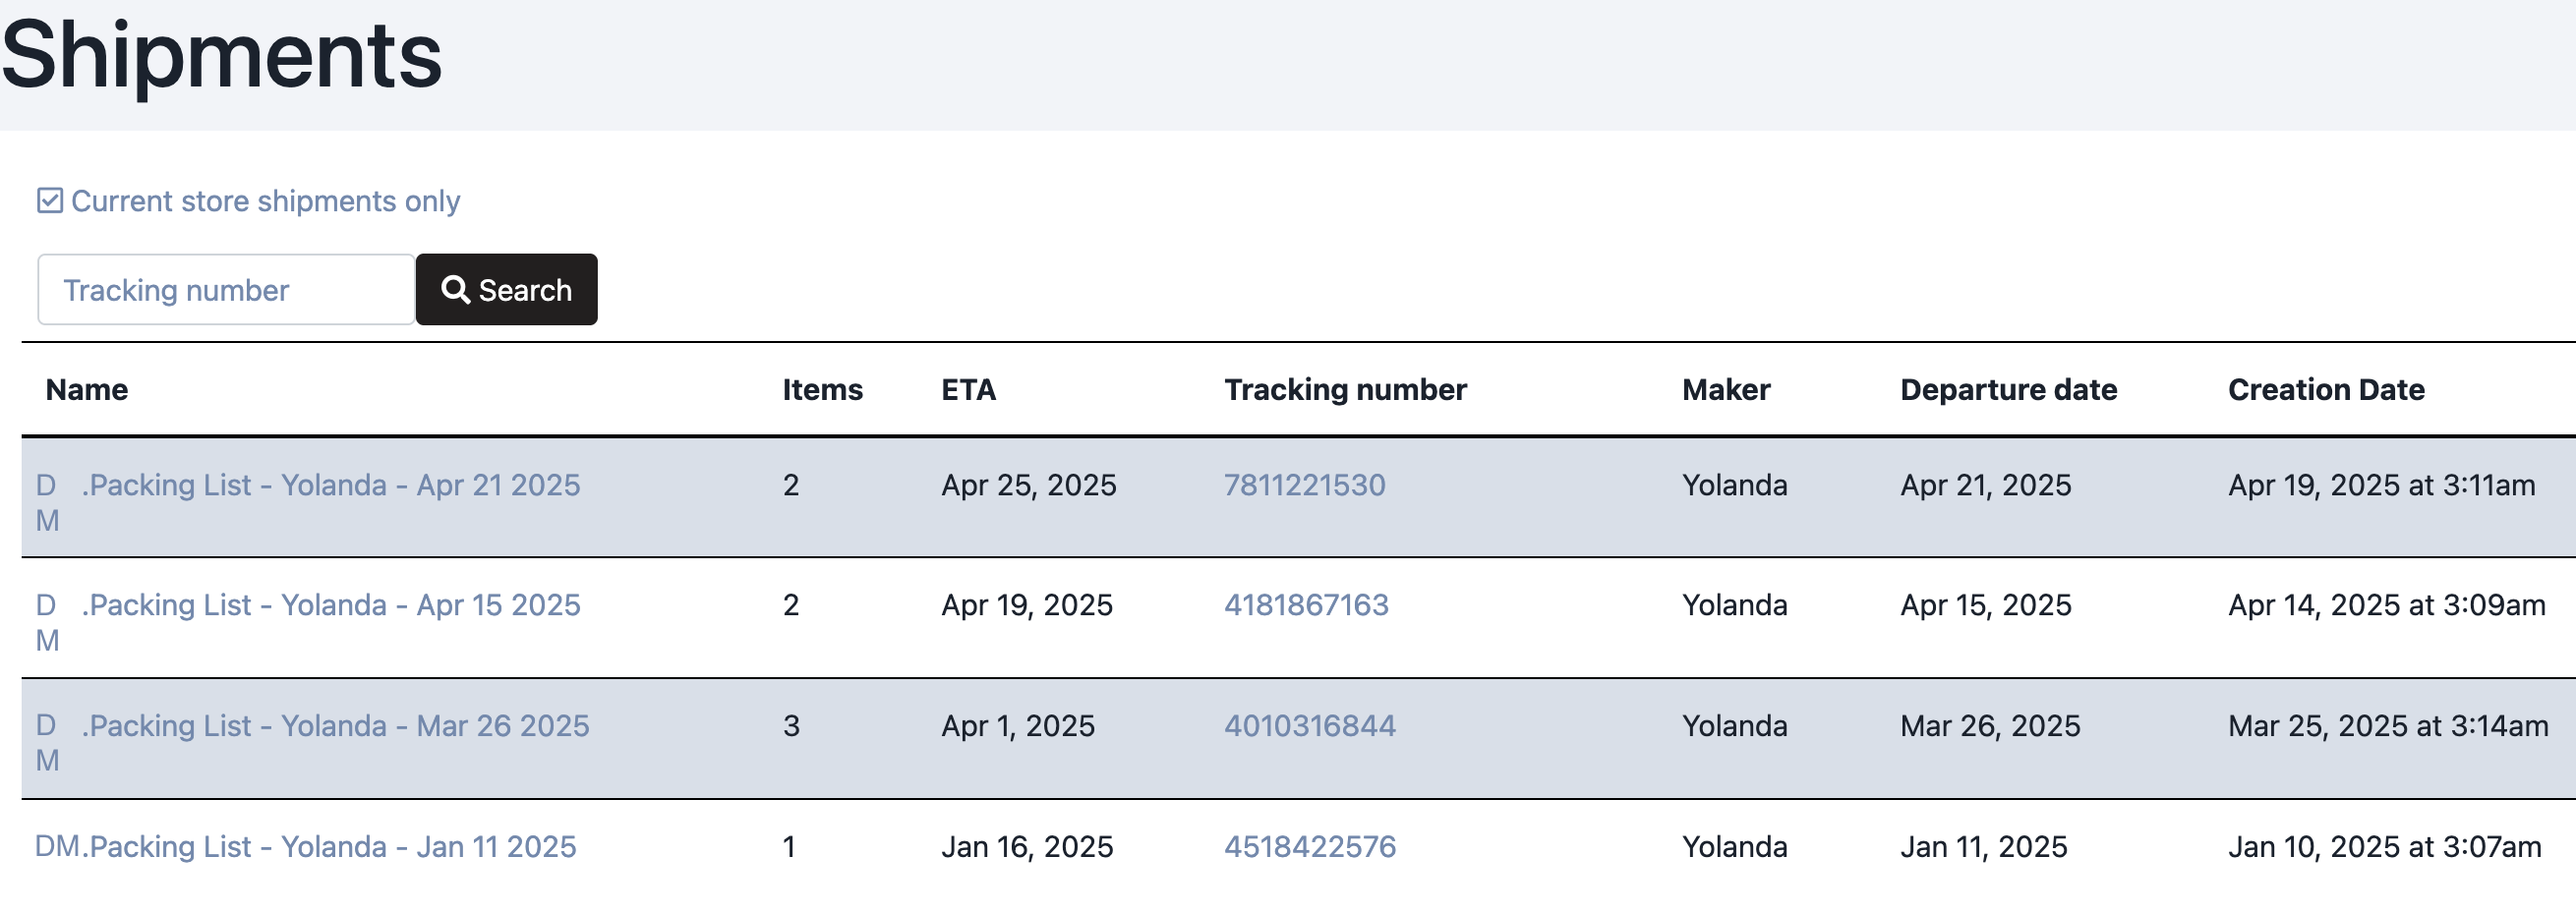This screenshot has width=2576, height=914.
Task: Click the Tracking number search field
Action: [x=226, y=290]
